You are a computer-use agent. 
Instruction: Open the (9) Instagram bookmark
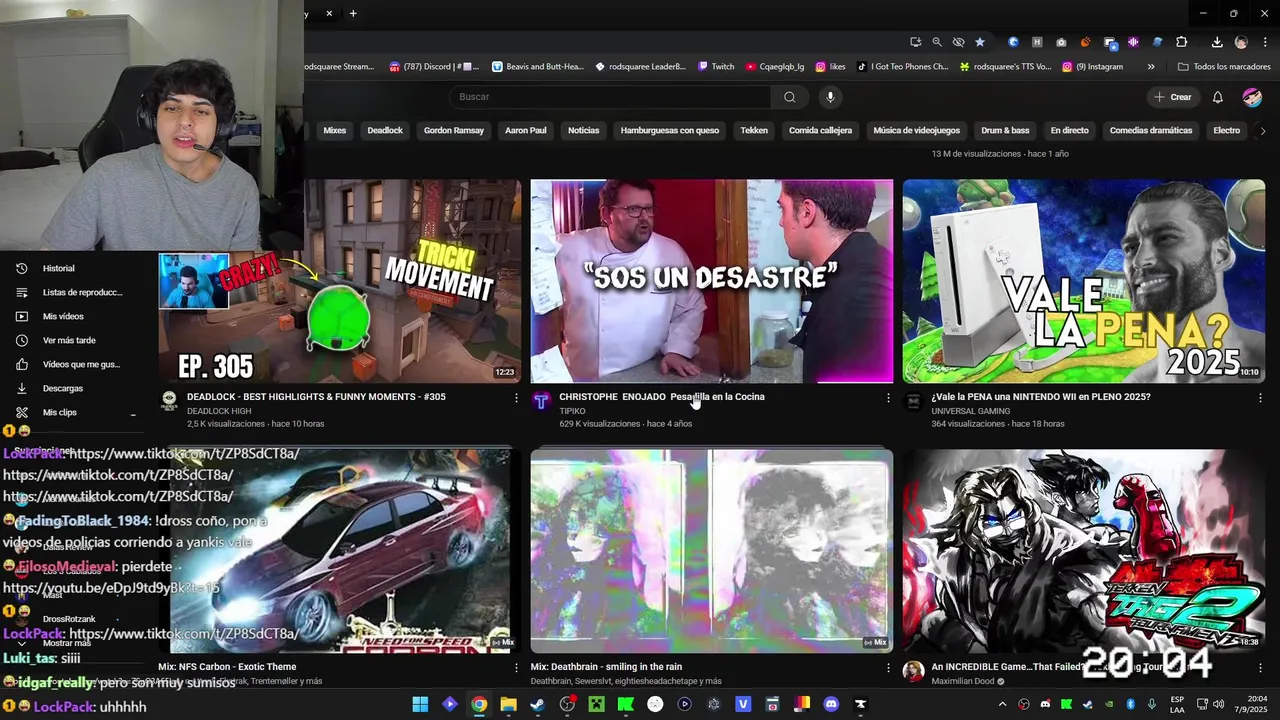tap(1093, 67)
